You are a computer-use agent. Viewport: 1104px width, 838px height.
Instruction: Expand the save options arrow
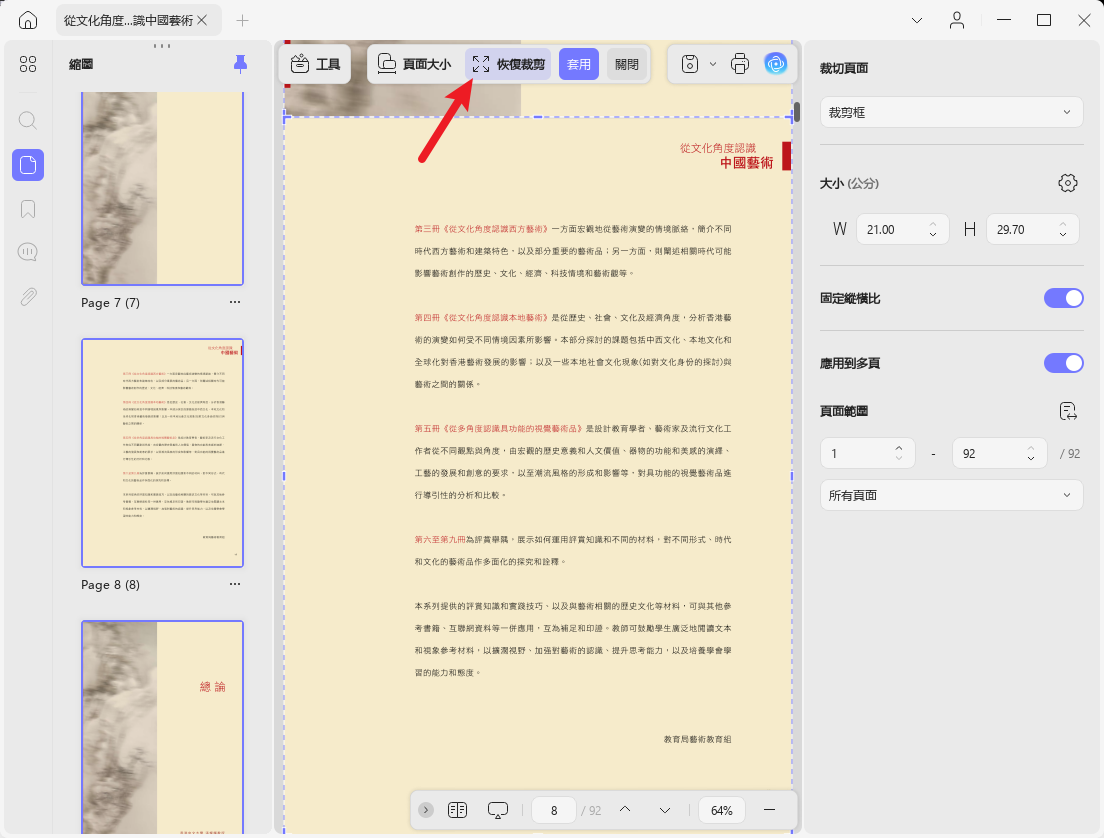[x=713, y=64]
